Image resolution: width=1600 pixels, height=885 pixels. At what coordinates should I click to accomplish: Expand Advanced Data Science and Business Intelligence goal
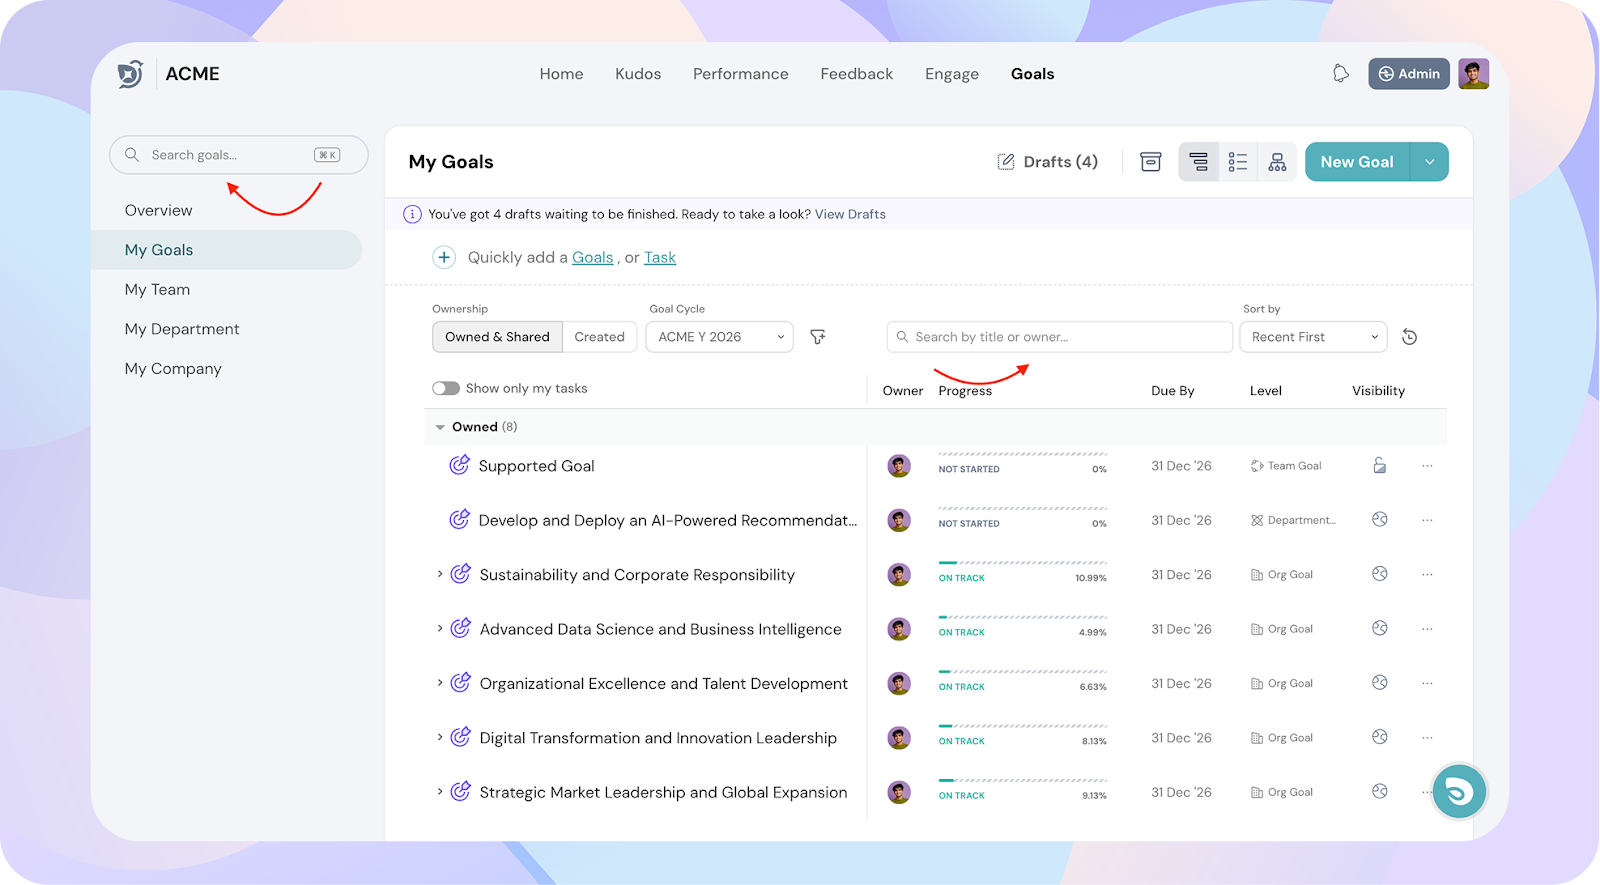click(x=440, y=628)
